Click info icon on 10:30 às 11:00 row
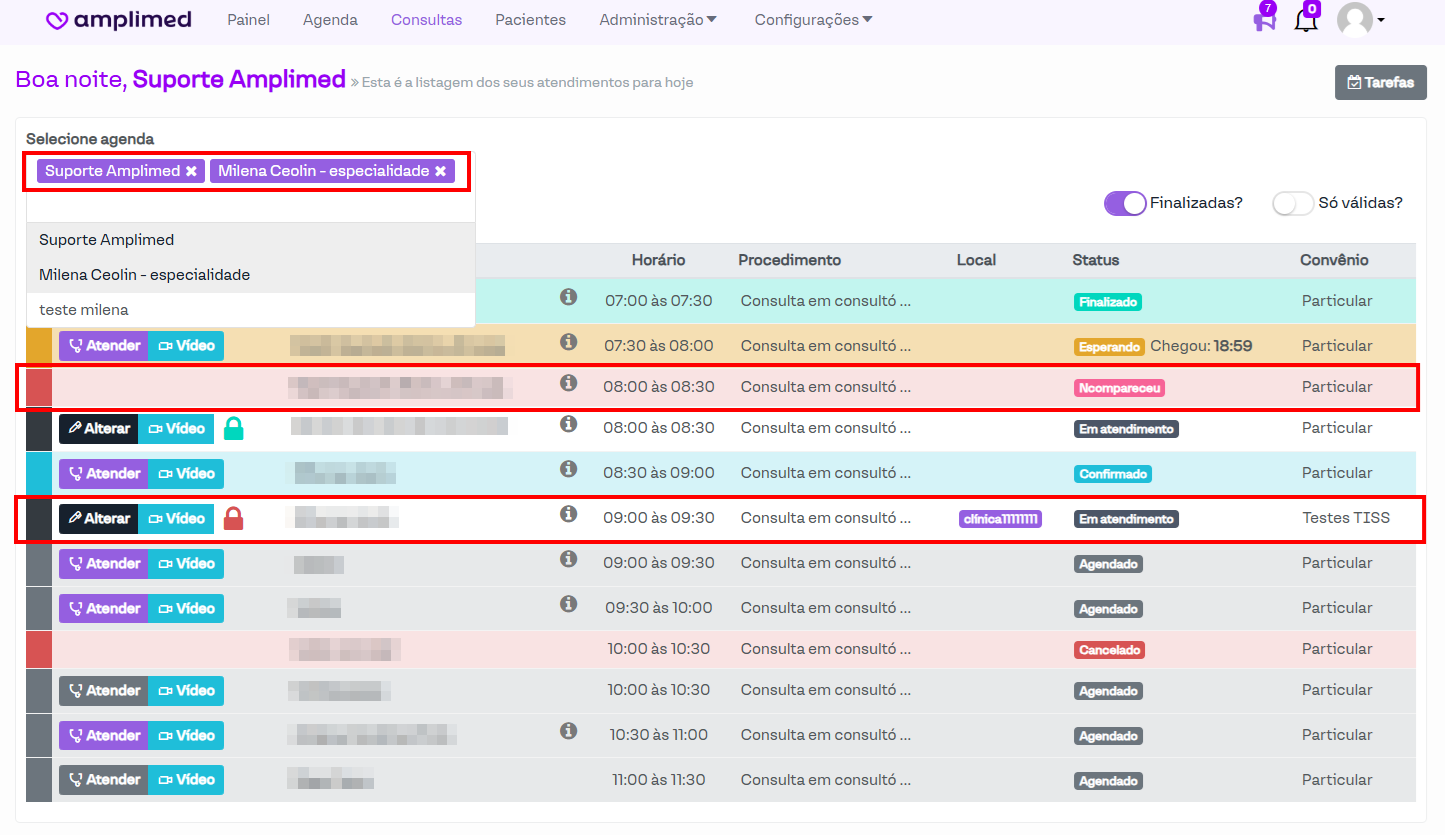The width and height of the screenshot is (1445, 835). point(568,731)
